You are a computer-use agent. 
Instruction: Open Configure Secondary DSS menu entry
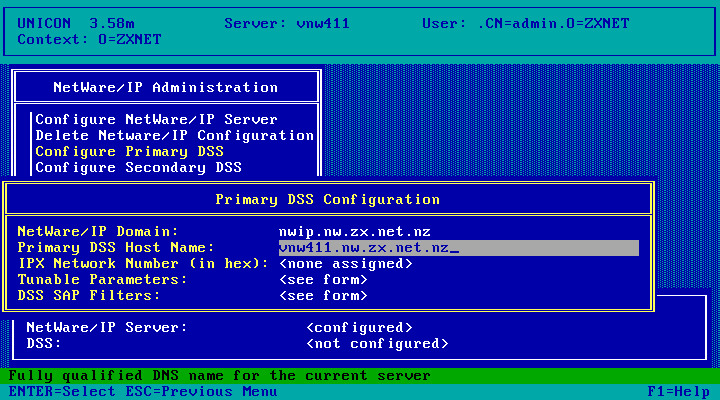point(139,168)
